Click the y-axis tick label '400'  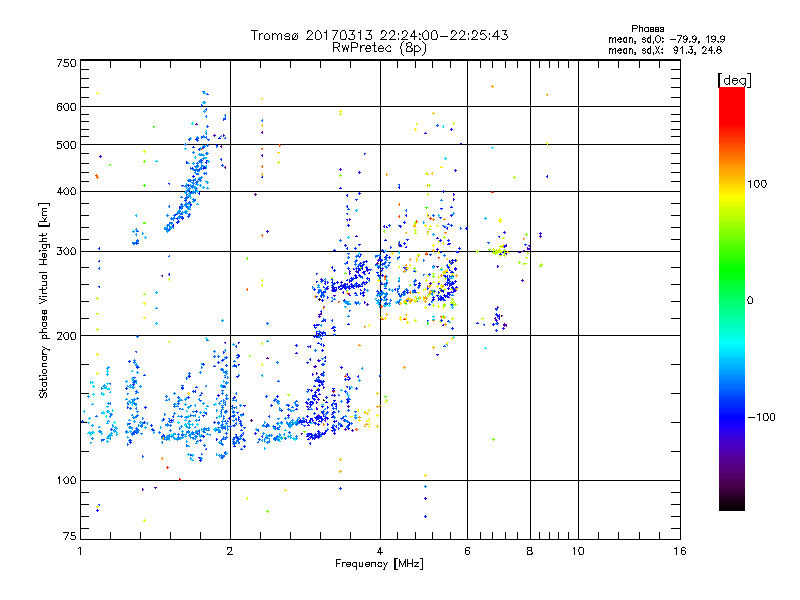pos(67,191)
